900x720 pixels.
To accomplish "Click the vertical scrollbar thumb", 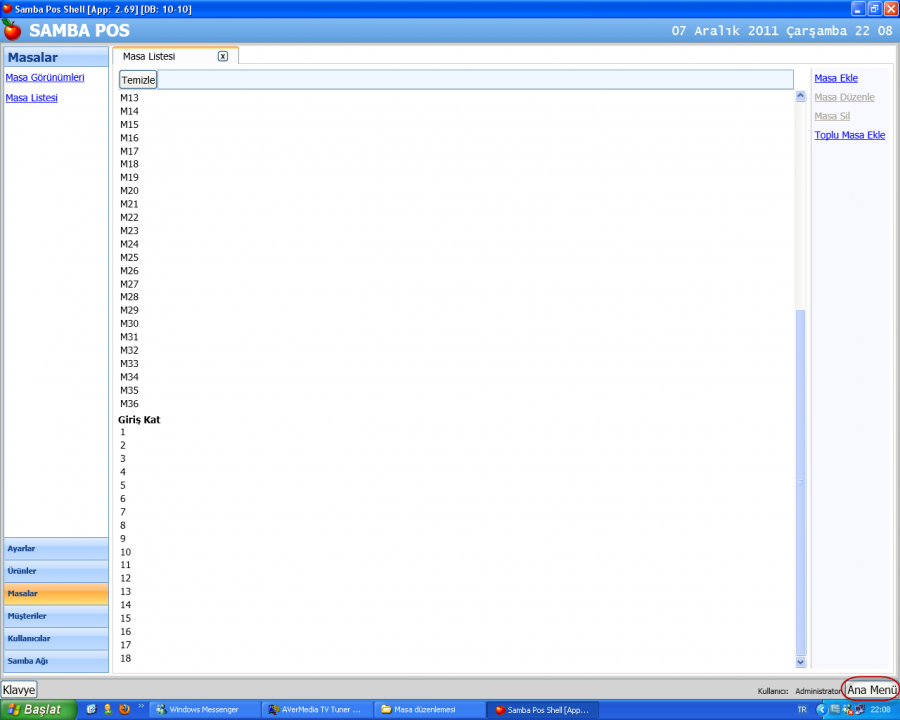I will [x=801, y=482].
